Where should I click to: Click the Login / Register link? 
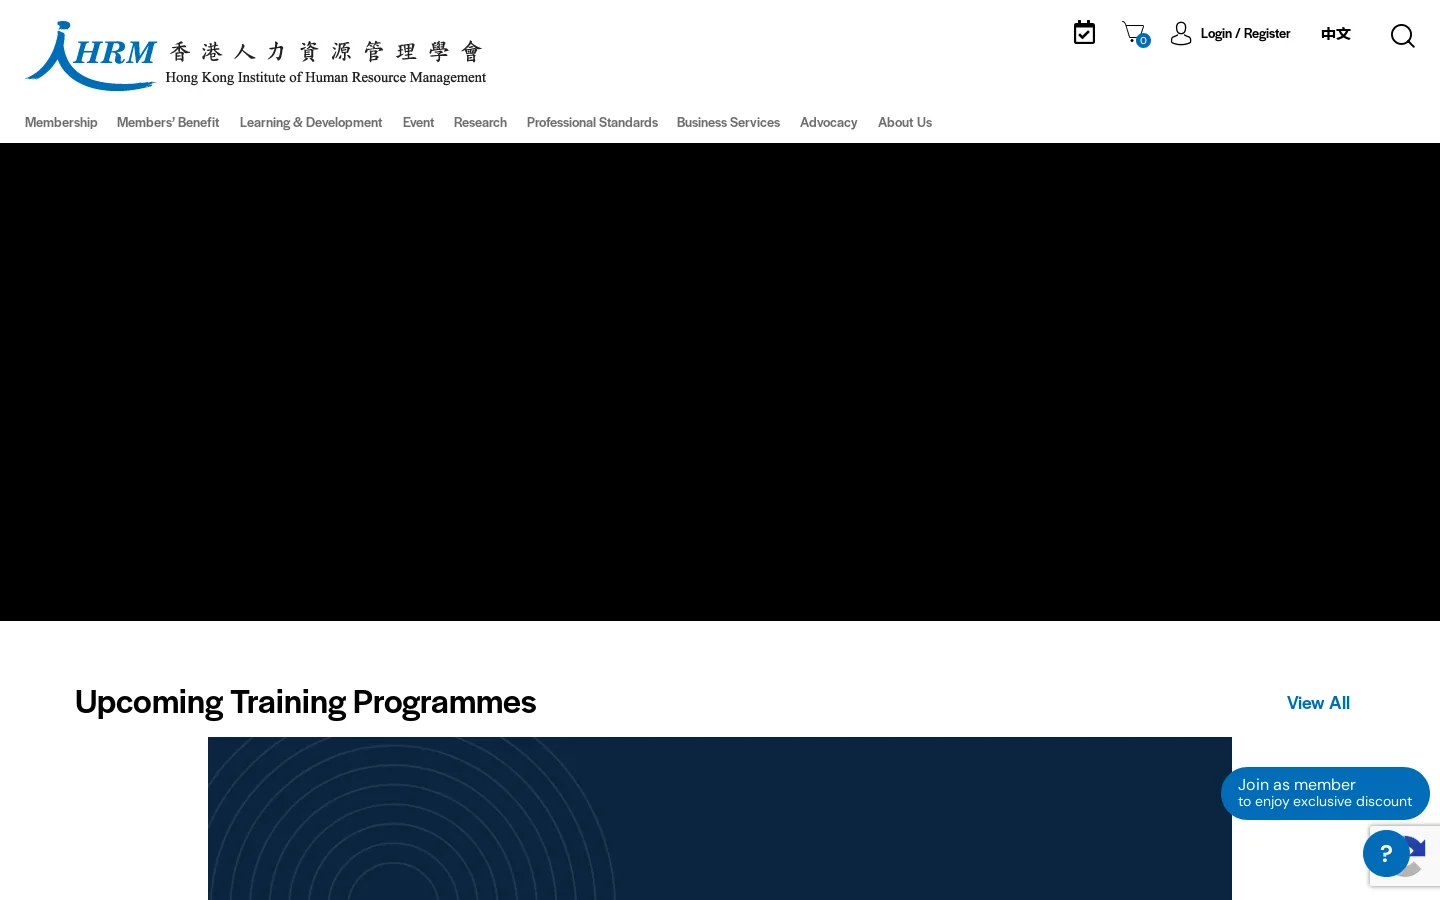coord(1245,34)
